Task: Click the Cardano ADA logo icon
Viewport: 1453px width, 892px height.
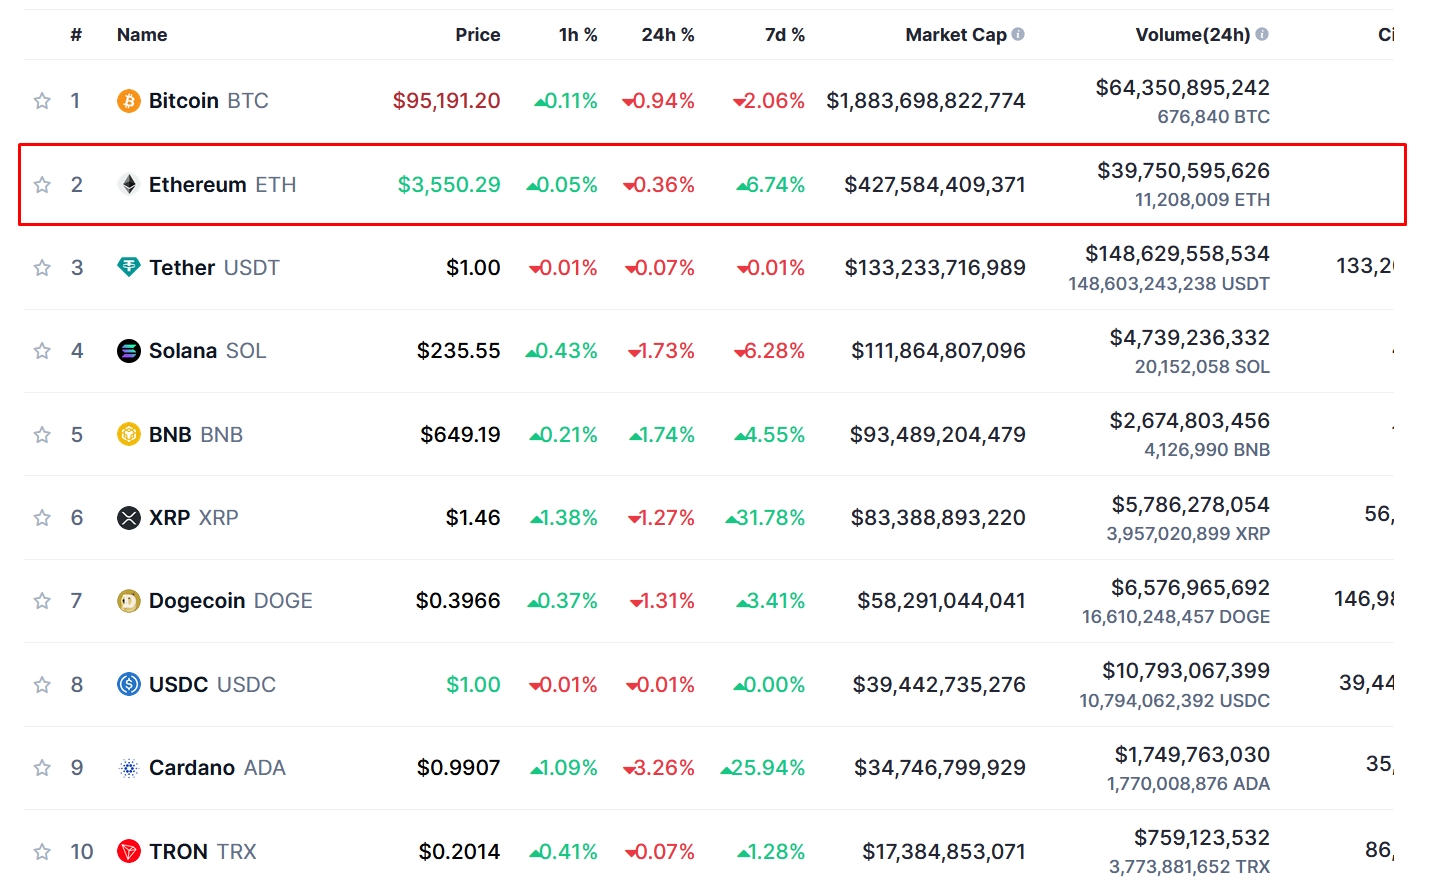Action: click(x=128, y=767)
